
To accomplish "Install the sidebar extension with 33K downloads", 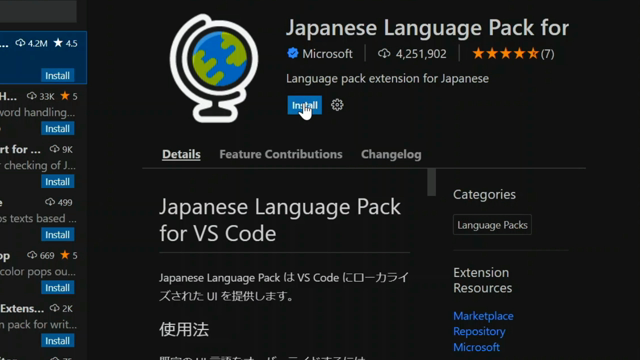I will click(58, 129).
